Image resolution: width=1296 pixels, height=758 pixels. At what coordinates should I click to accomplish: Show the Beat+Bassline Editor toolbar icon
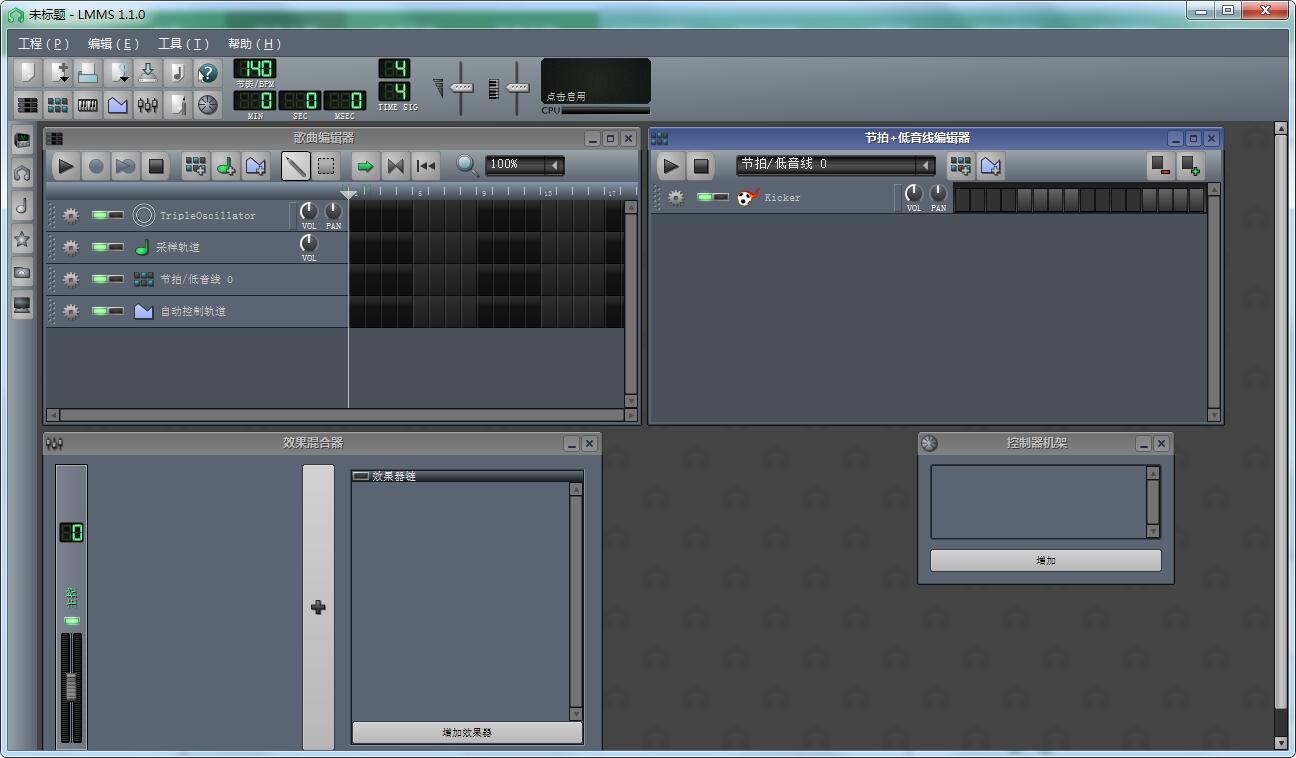pos(58,104)
